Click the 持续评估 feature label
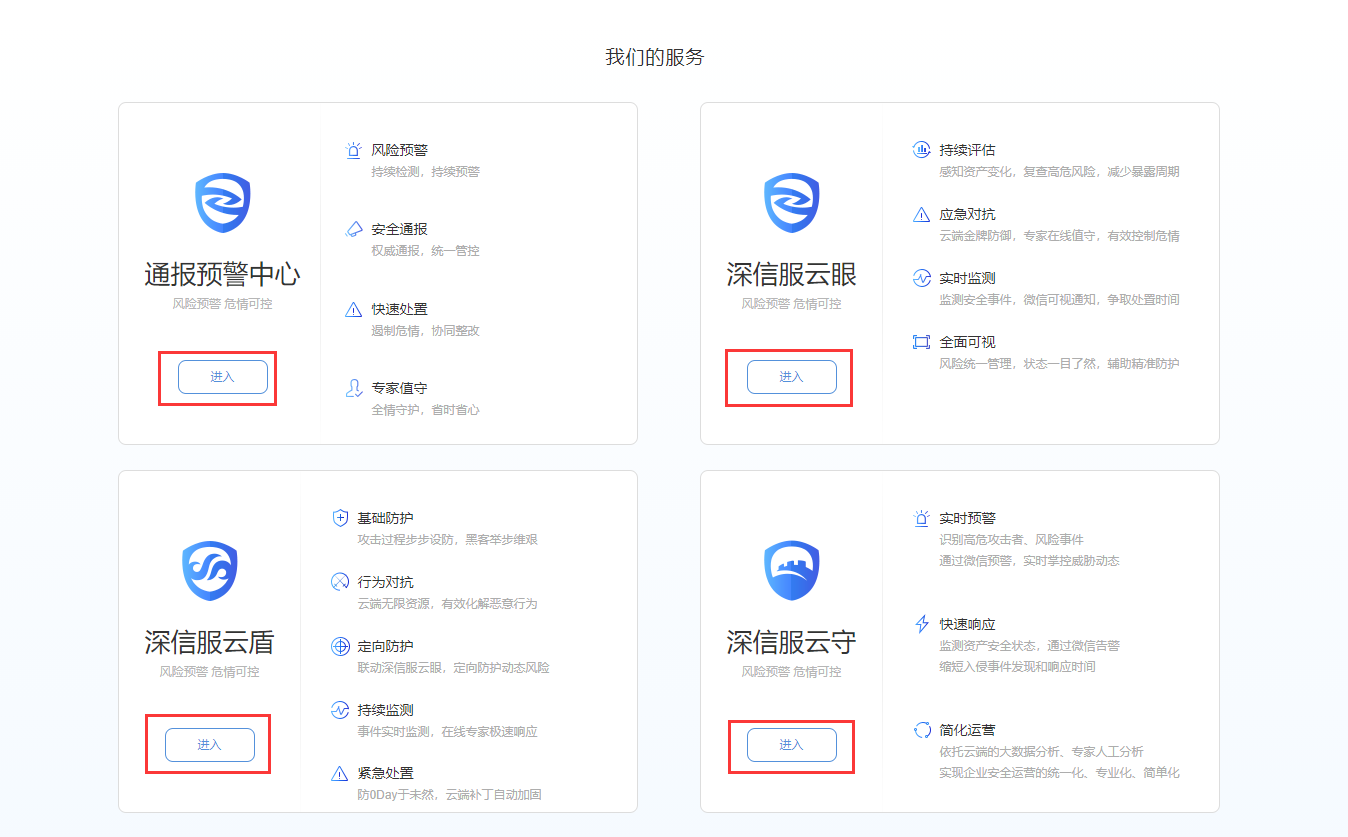 coord(967,150)
